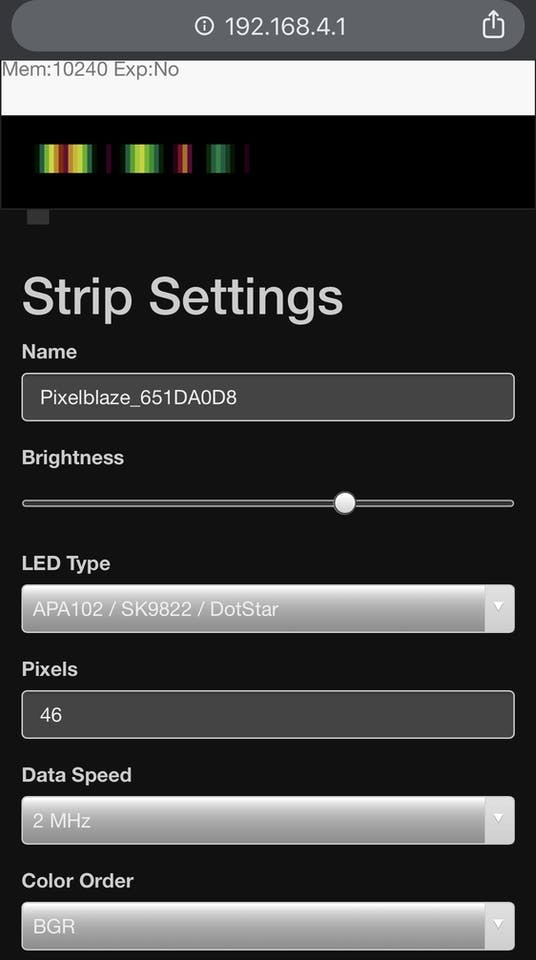Tap the colored LED preview strip
Screen dimensions: 536x960
point(144,159)
